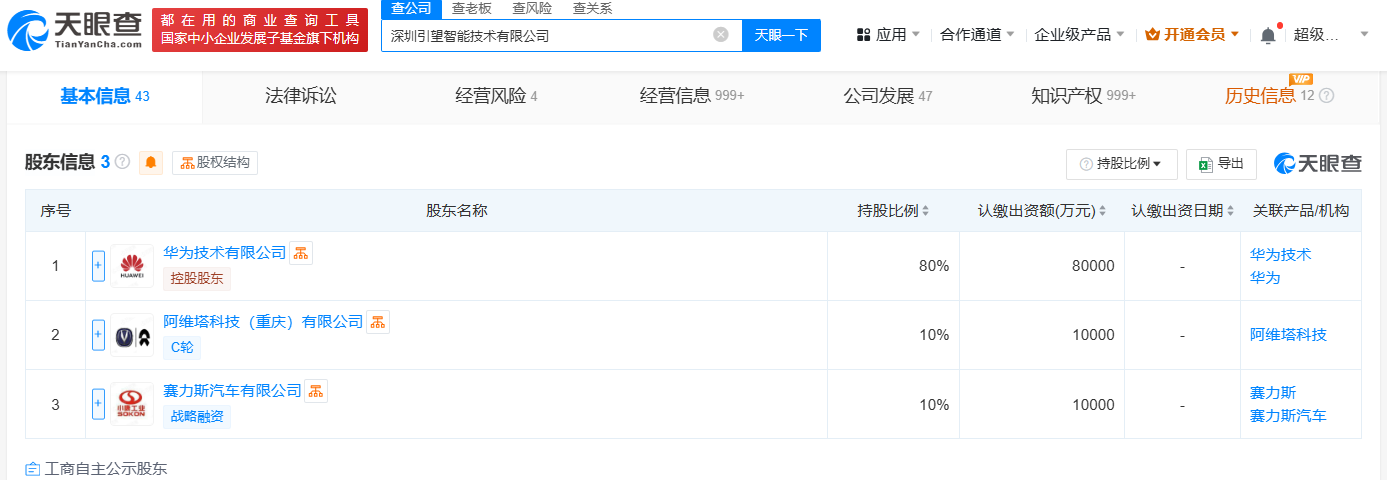Image resolution: width=1387 pixels, height=480 pixels.
Task: Sort by 认缴出资日期 column arrows
Action: tap(1230, 211)
